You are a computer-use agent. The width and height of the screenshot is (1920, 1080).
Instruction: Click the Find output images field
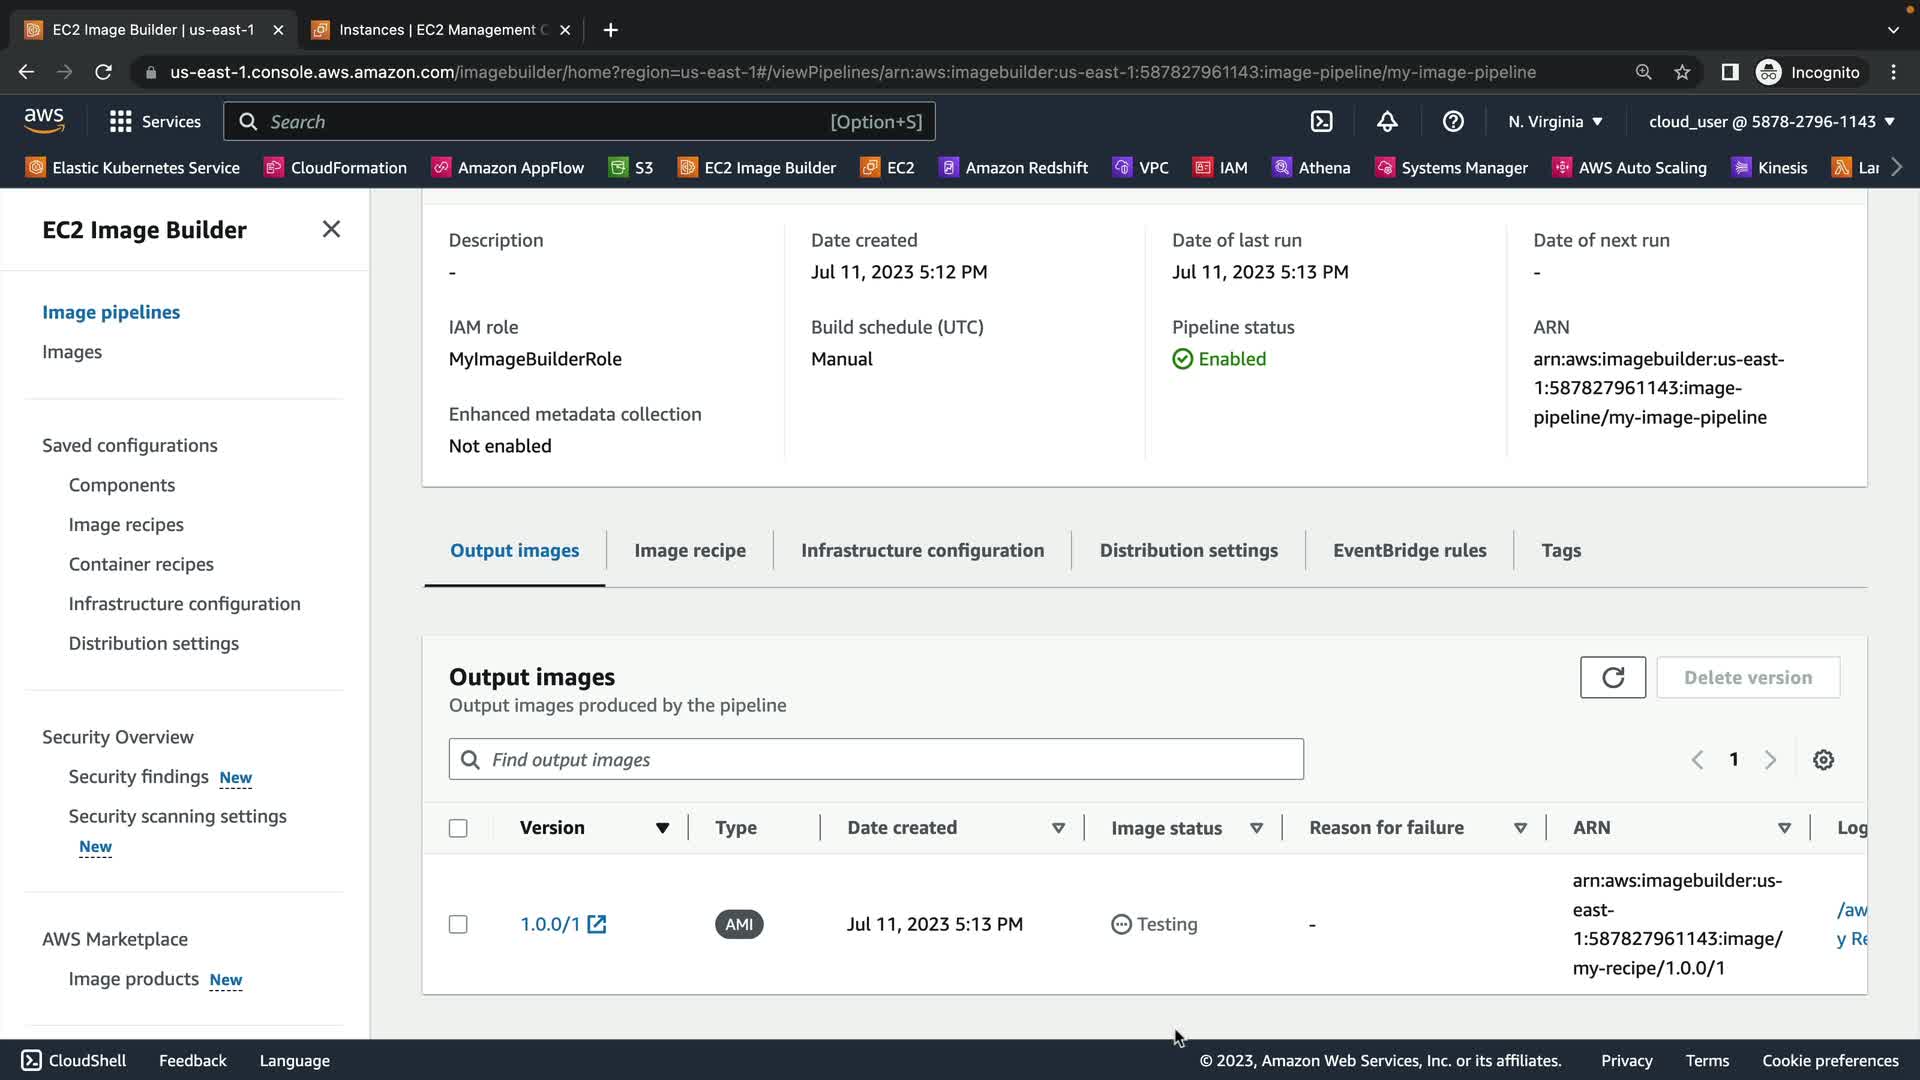coord(876,760)
